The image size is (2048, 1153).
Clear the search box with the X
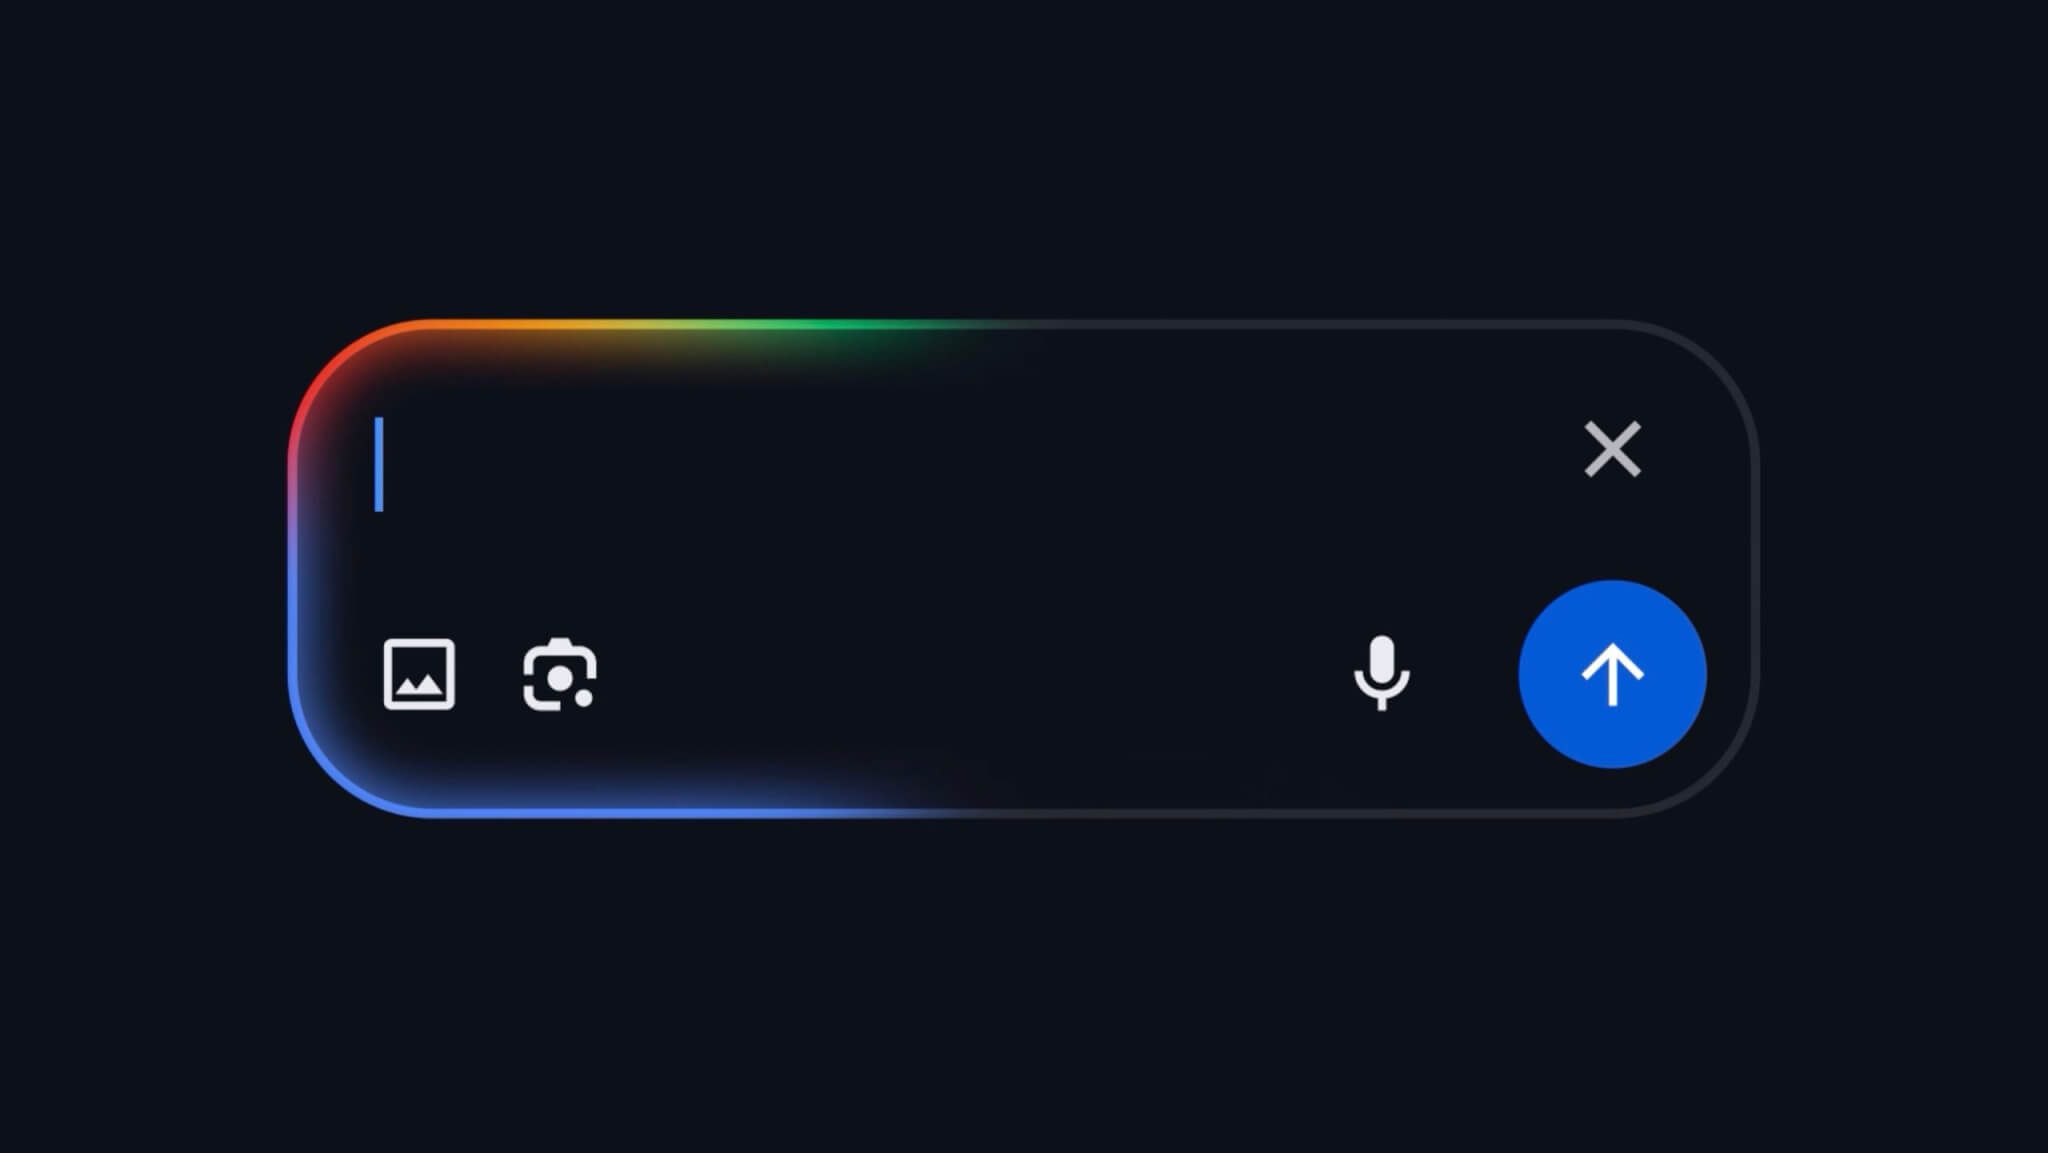1612,449
